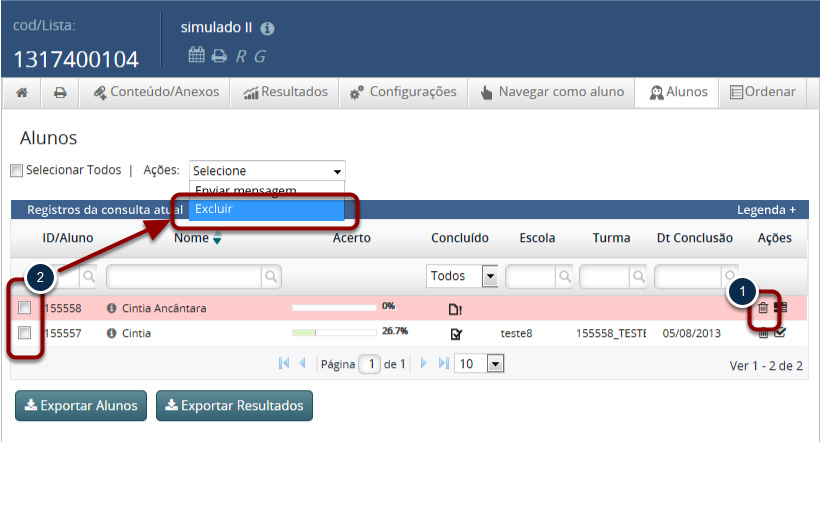Viewport: 820px width, 506px height.
Task: Click the Concluído column header
Action: (460, 238)
